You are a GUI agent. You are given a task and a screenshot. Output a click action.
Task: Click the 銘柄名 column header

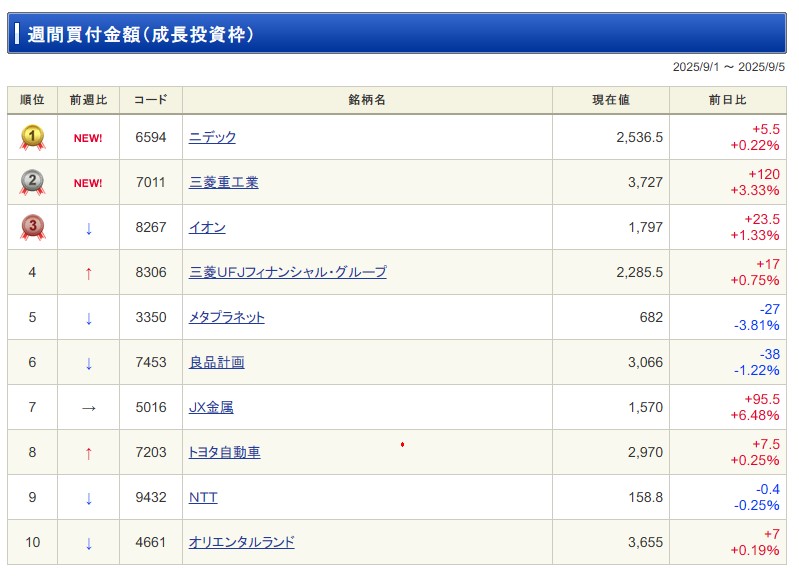(367, 100)
